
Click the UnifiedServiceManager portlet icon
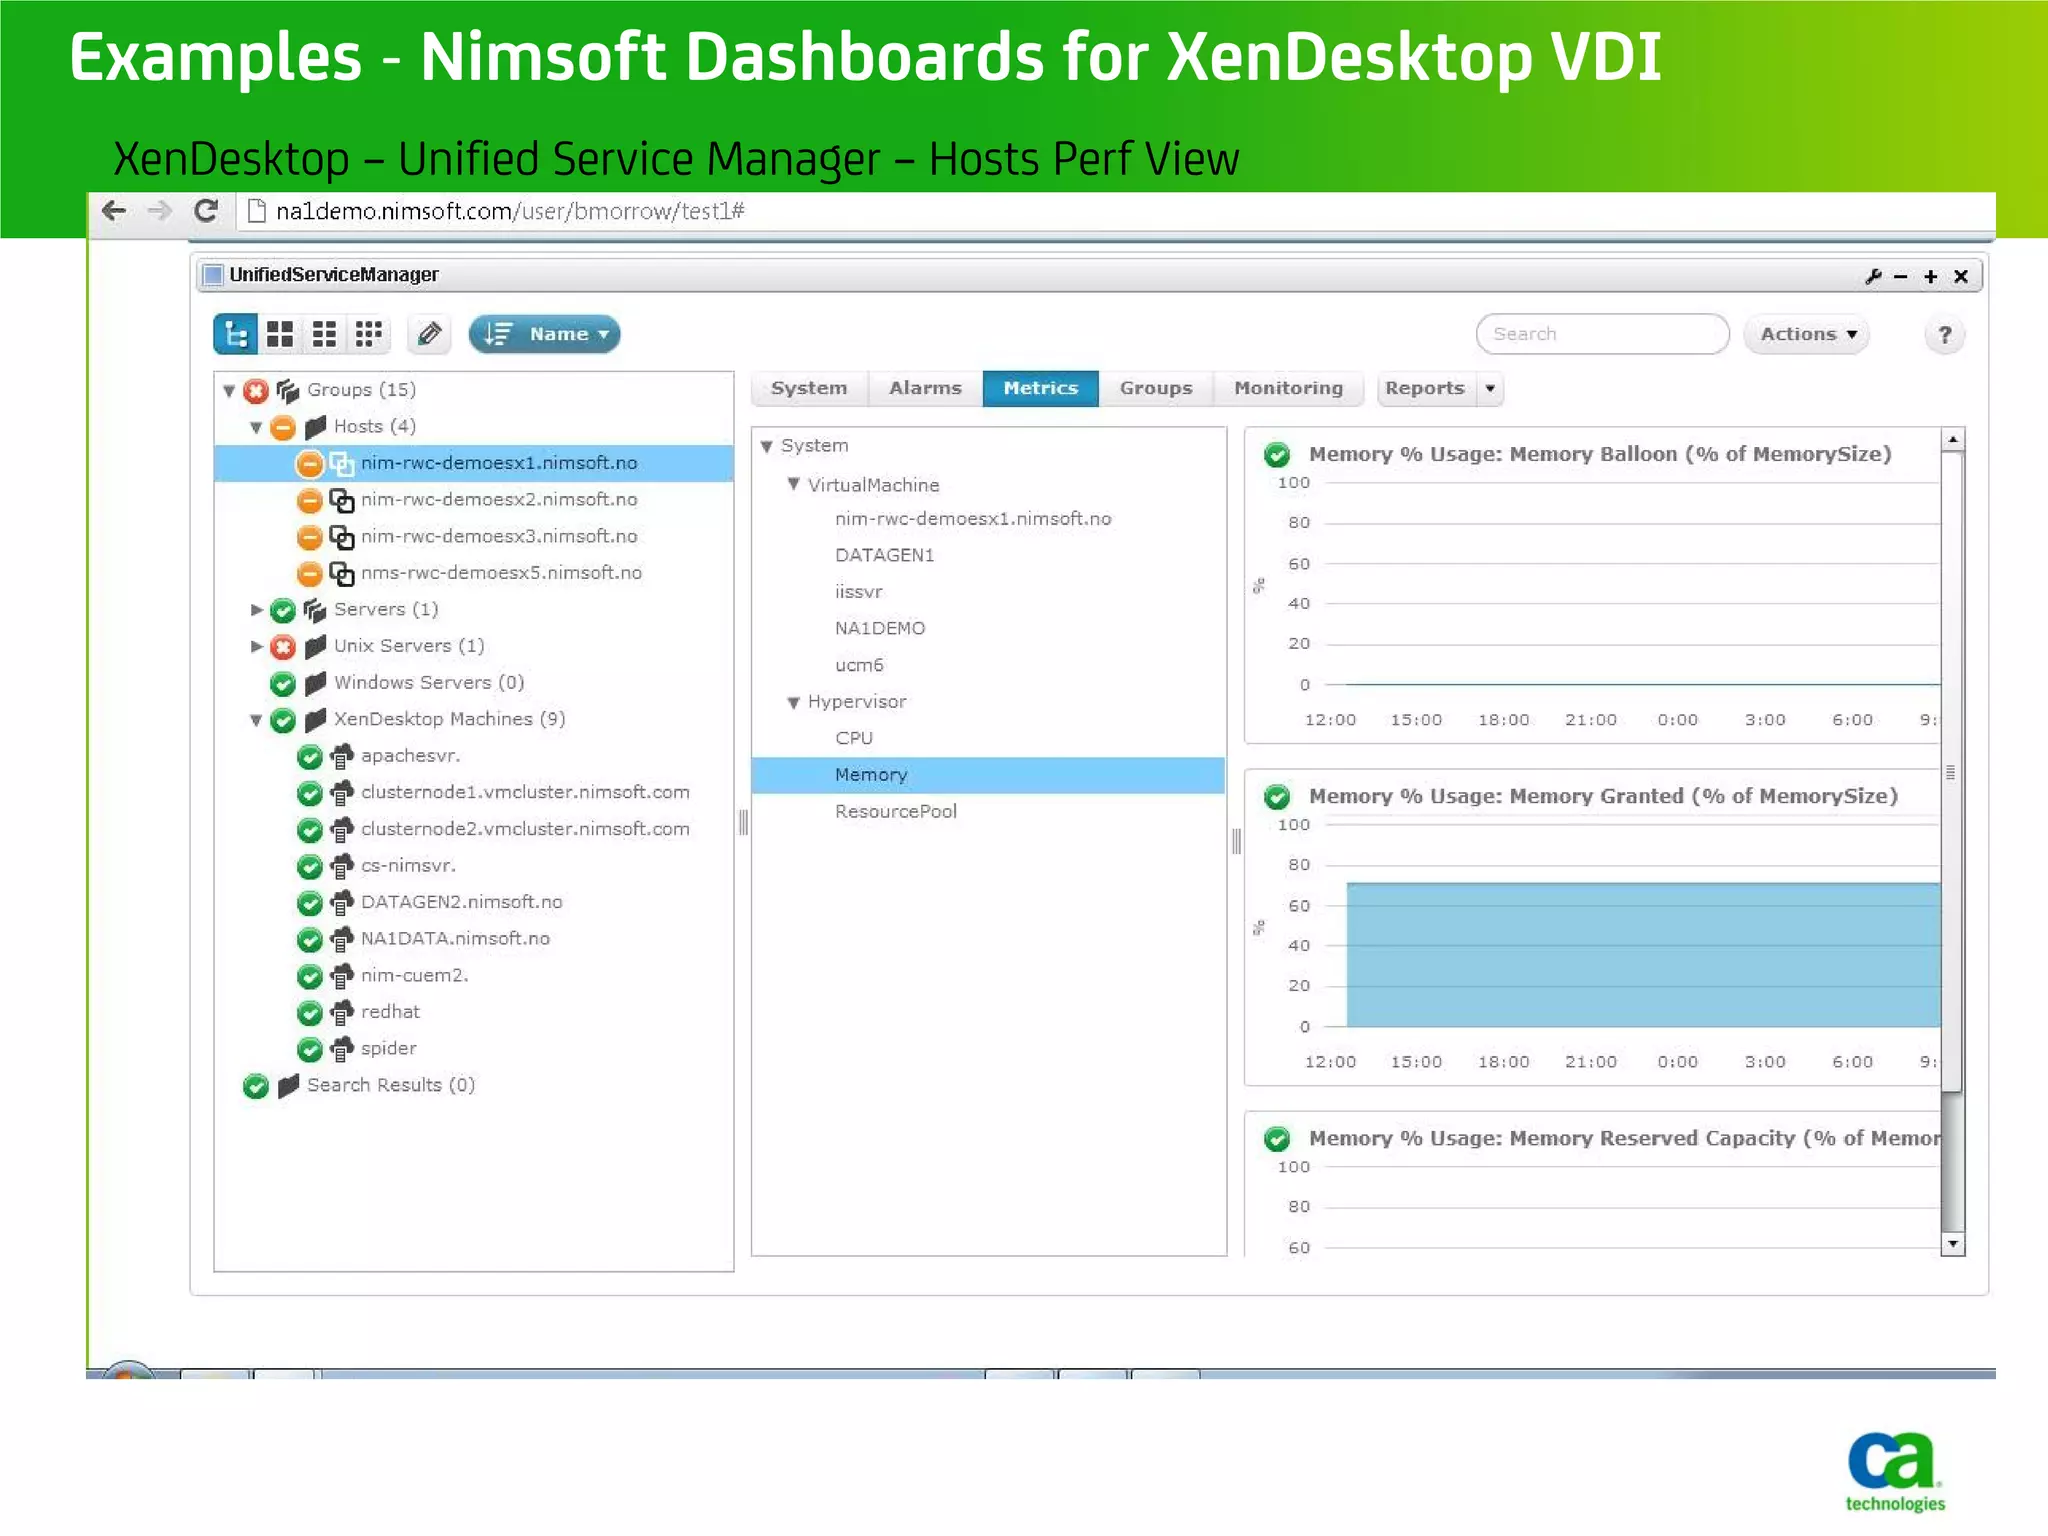(x=213, y=275)
